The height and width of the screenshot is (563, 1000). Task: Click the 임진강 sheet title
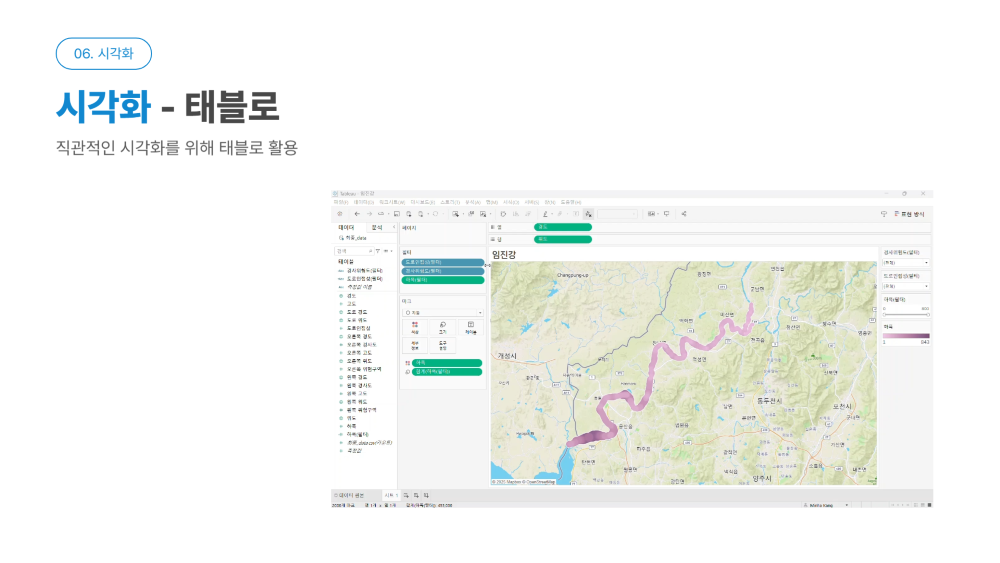coord(504,254)
